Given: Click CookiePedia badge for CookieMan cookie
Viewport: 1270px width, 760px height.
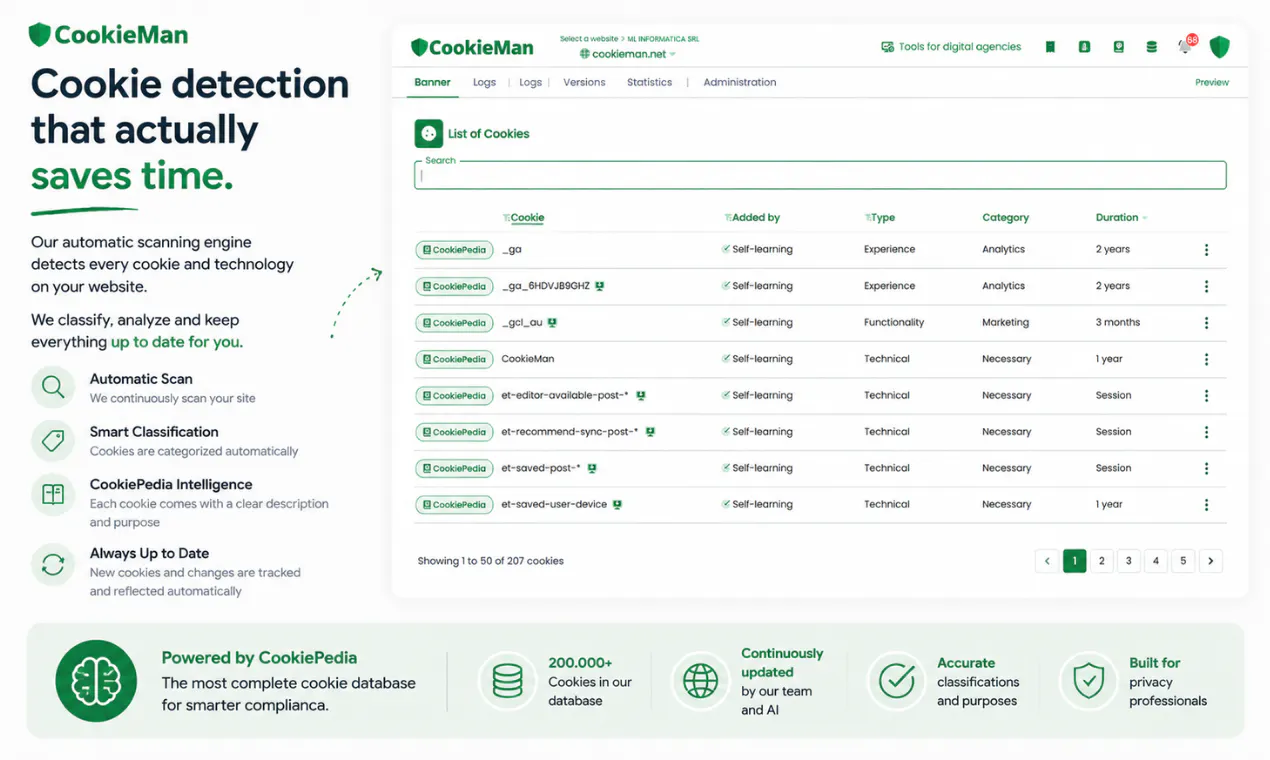Looking at the screenshot, I should pos(454,359).
